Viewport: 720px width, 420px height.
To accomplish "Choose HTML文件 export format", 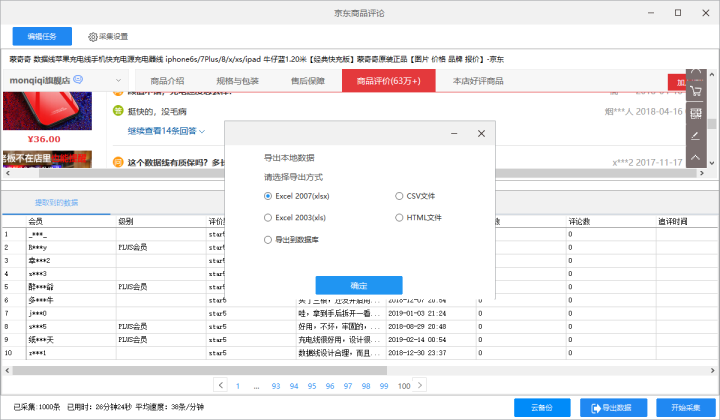I will coord(418,218).
